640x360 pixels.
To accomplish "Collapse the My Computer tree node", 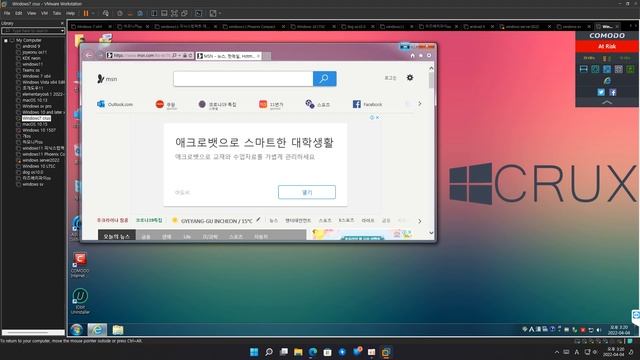I will [6, 40].
